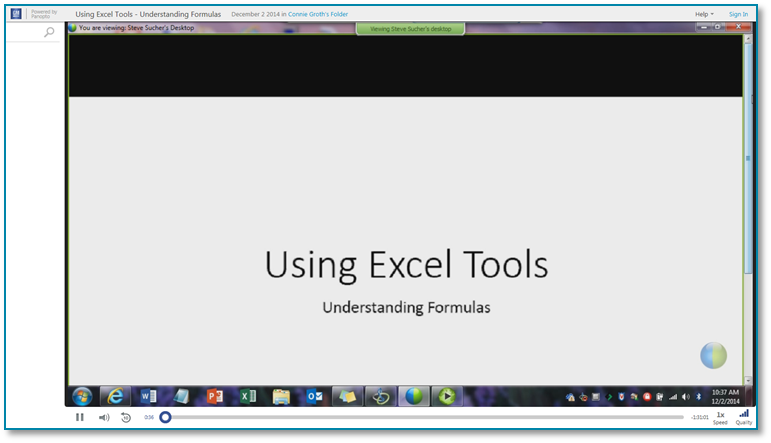Open Outlook from the taskbar
771x443 pixels.
pos(314,396)
